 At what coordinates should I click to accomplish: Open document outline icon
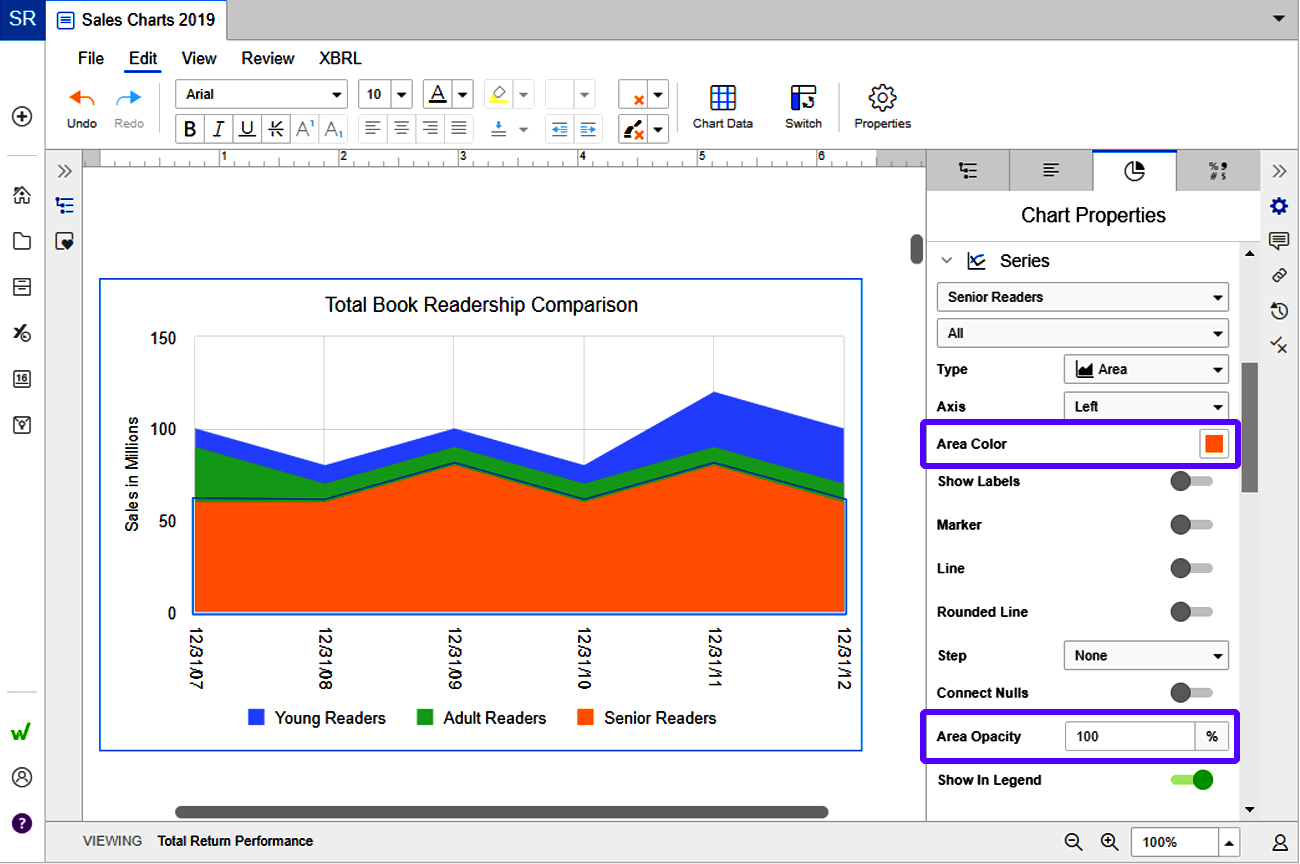pyautogui.click(x=65, y=206)
